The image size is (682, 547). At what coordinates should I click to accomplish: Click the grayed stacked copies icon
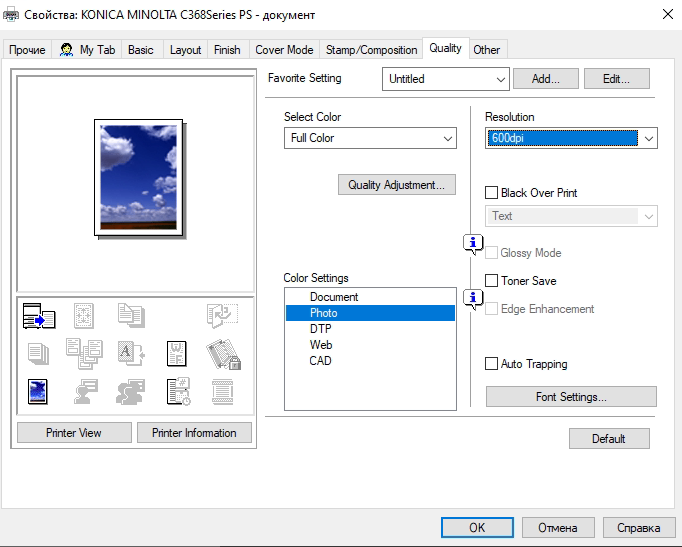(x=38, y=354)
